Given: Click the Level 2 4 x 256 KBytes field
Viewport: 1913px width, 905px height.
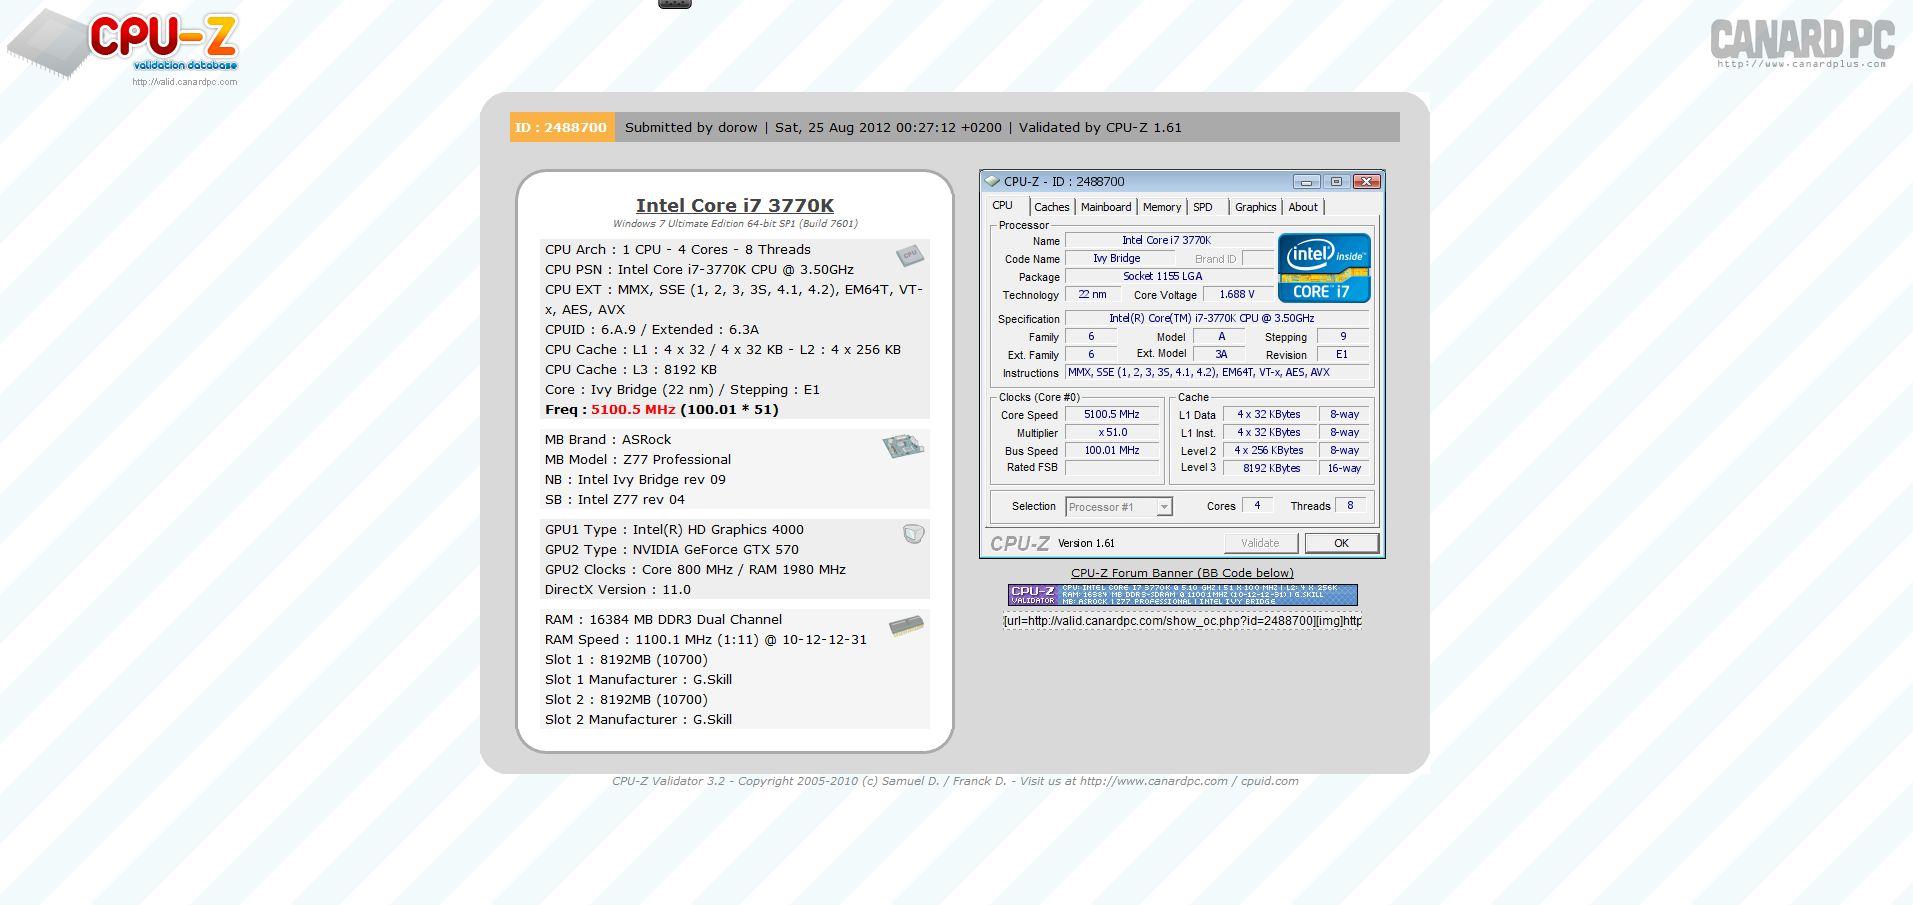Looking at the screenshot, I should click(1269, 450).
